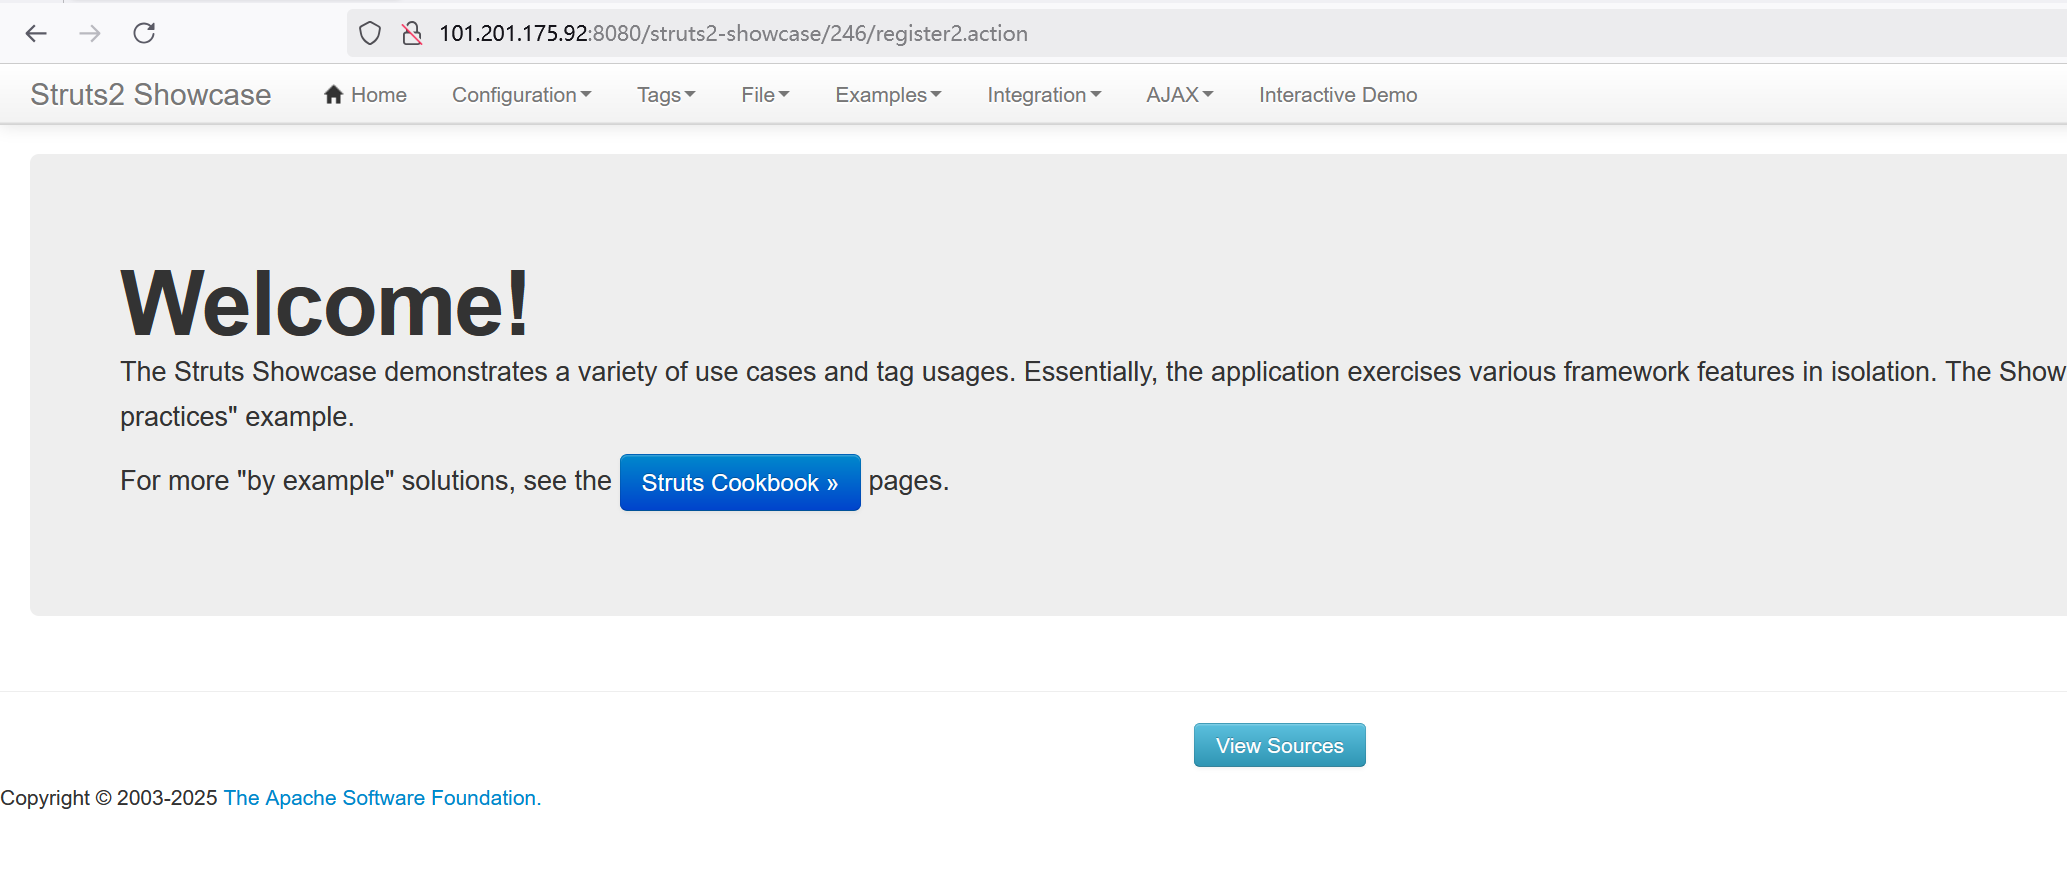Expand the Configuration dropdown menu
2067x873 pixels.
coord(522,94)
